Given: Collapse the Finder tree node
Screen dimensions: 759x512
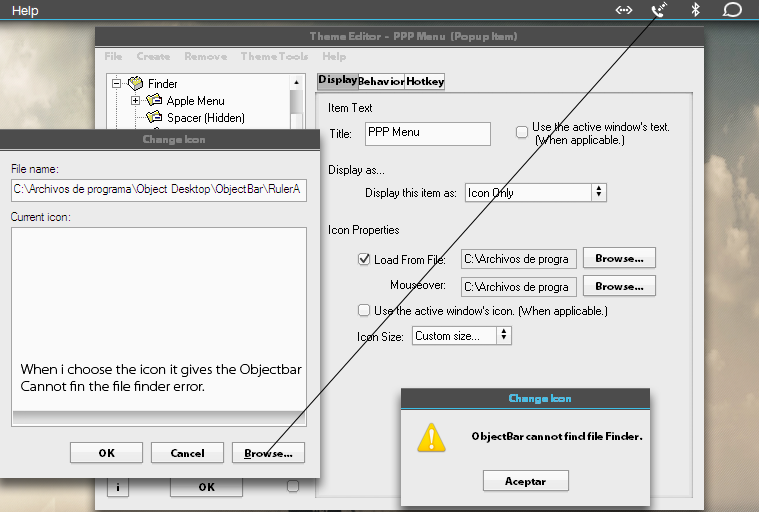Looking at the screenshot, I should (116, 83).
